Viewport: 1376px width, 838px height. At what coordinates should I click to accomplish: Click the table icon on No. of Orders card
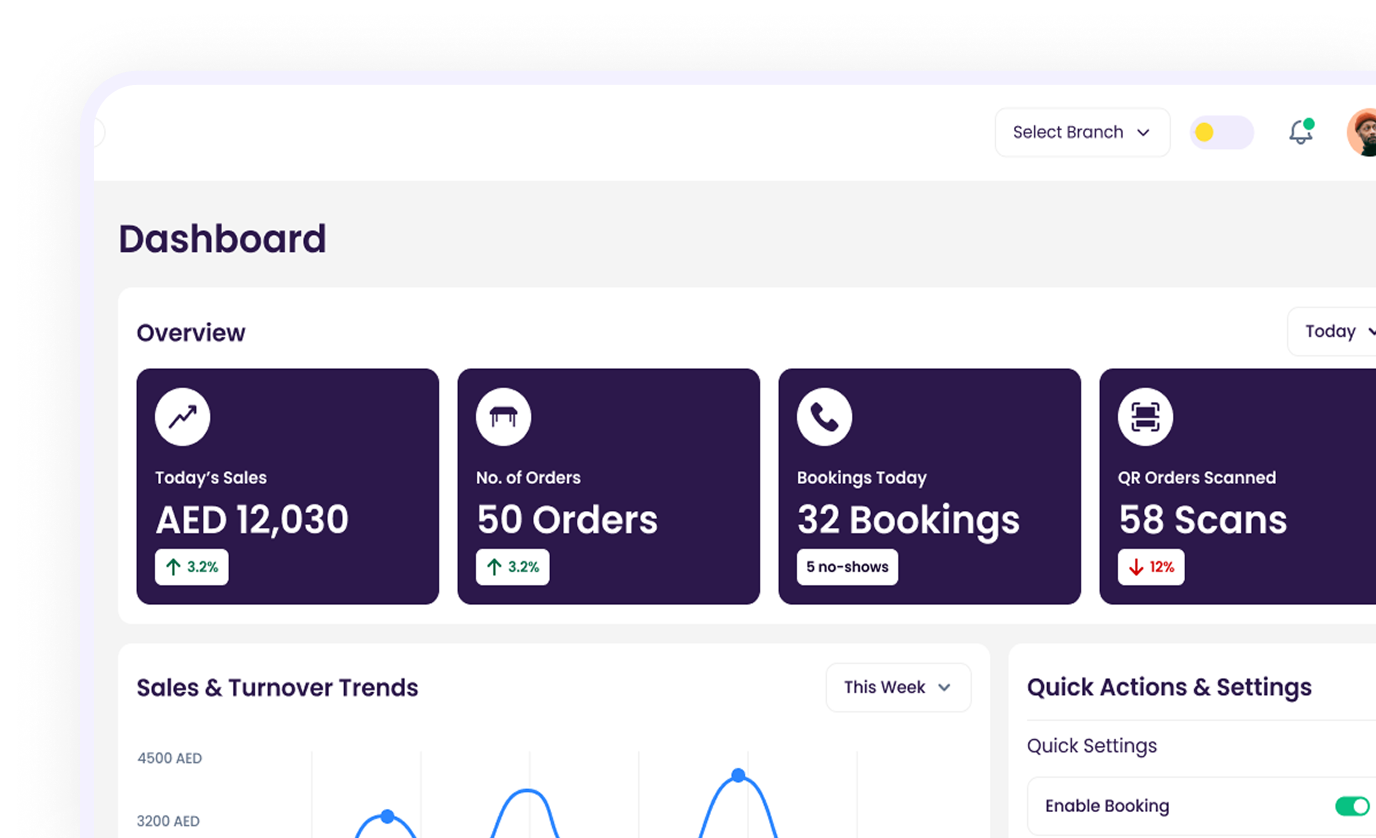point(503,416)
